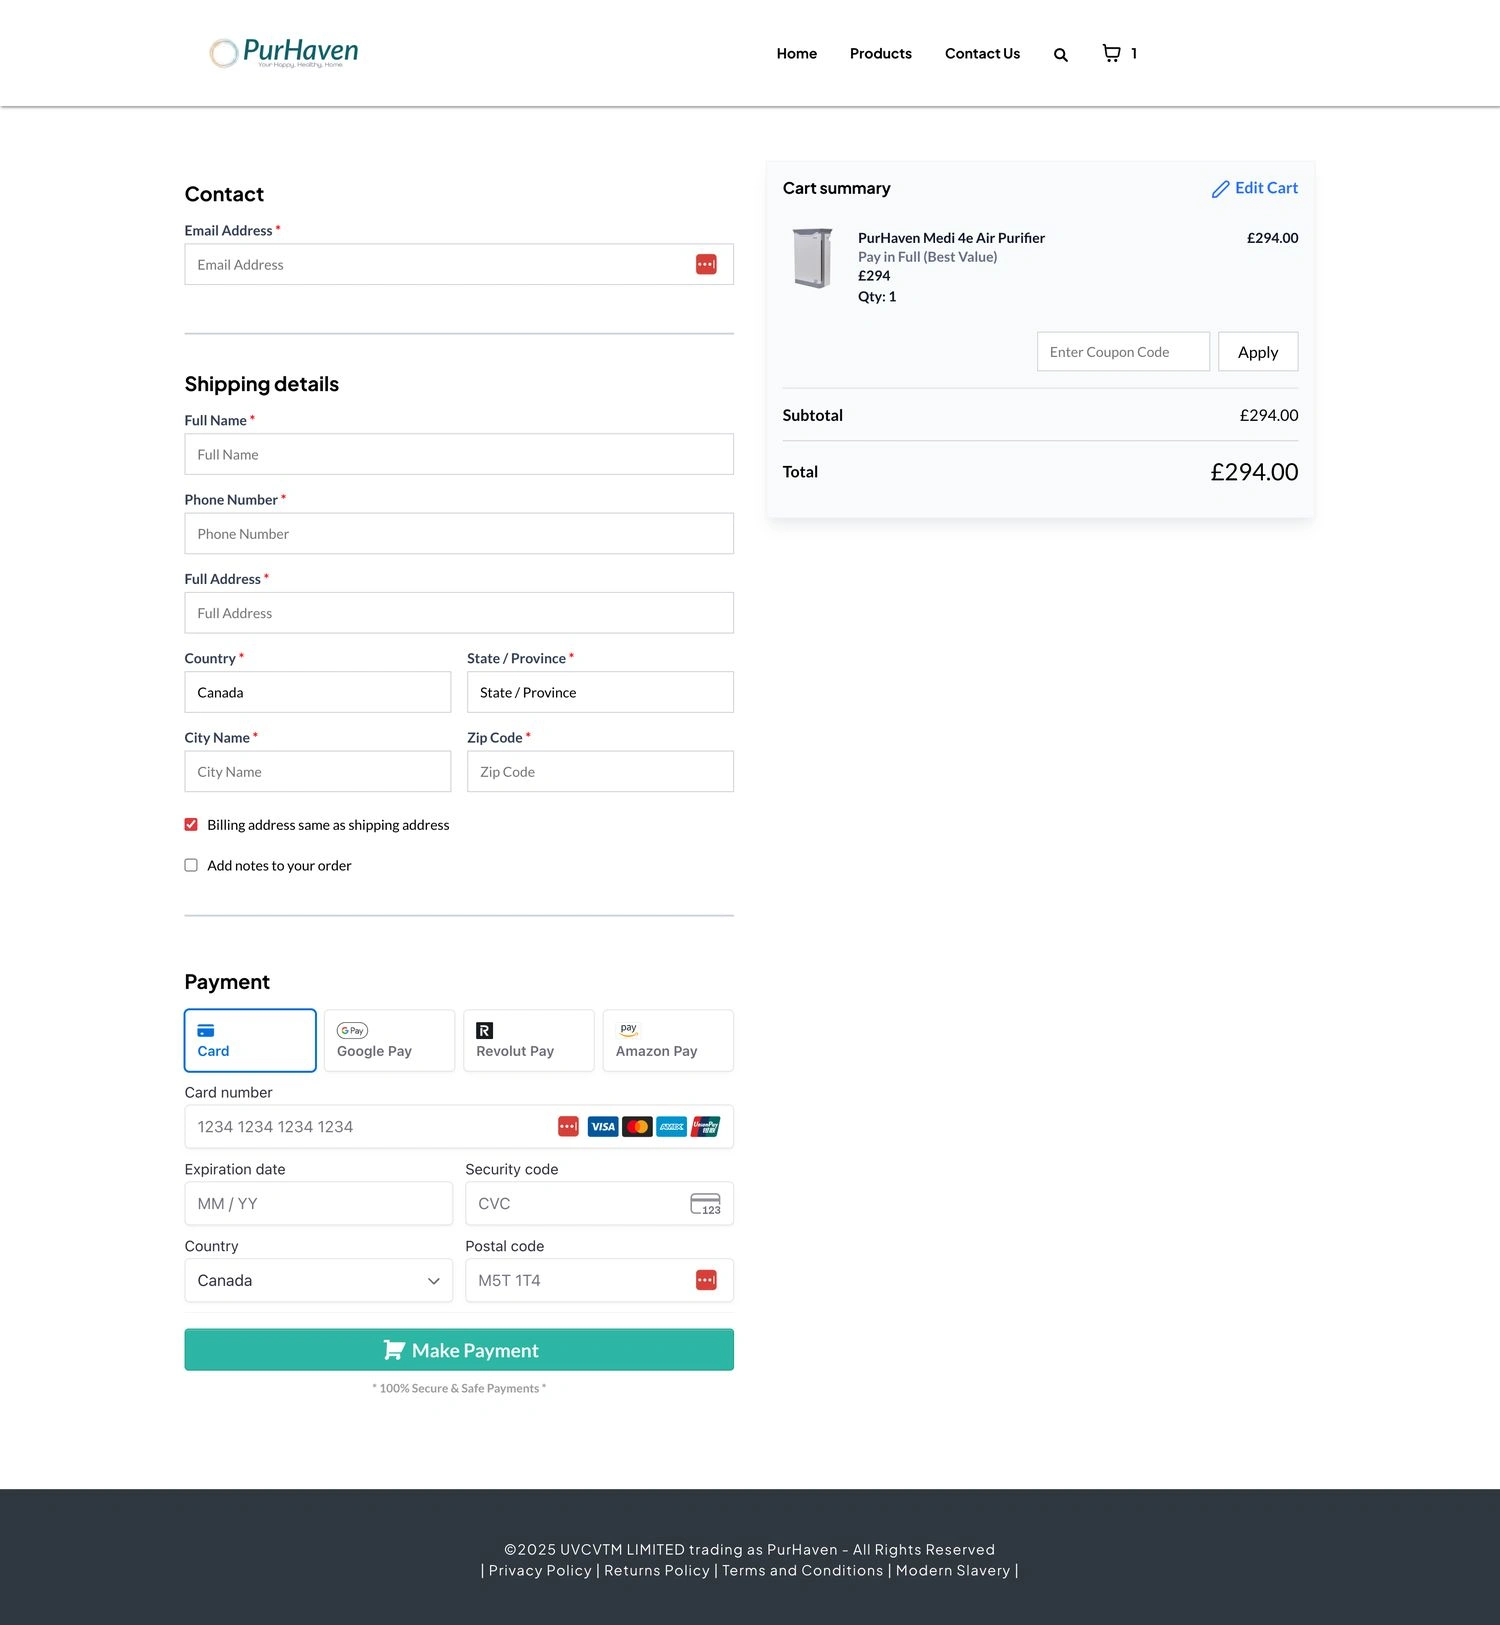1500x1625 pixels.
Task: Open the State / Province dropdown
Action: pos(600,692)
